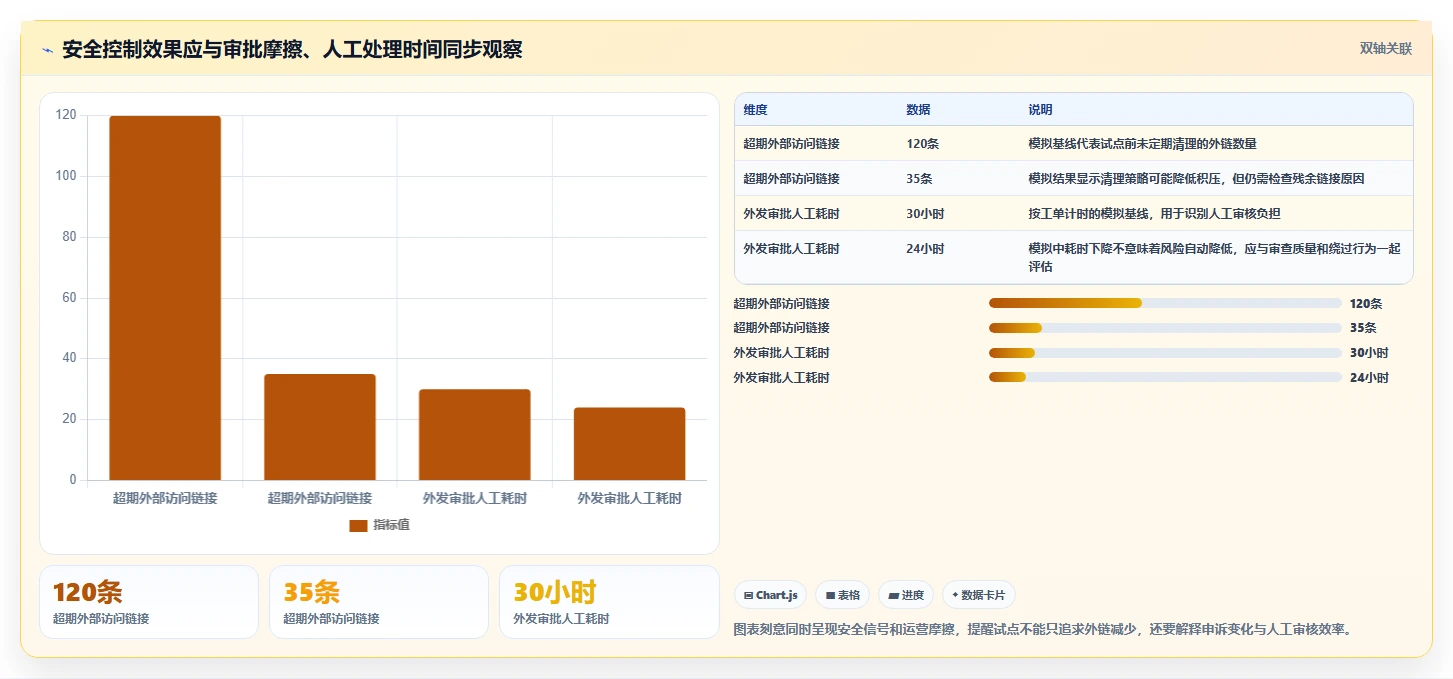Click description starting 模拟中耗时下降

pos(1214,258)
